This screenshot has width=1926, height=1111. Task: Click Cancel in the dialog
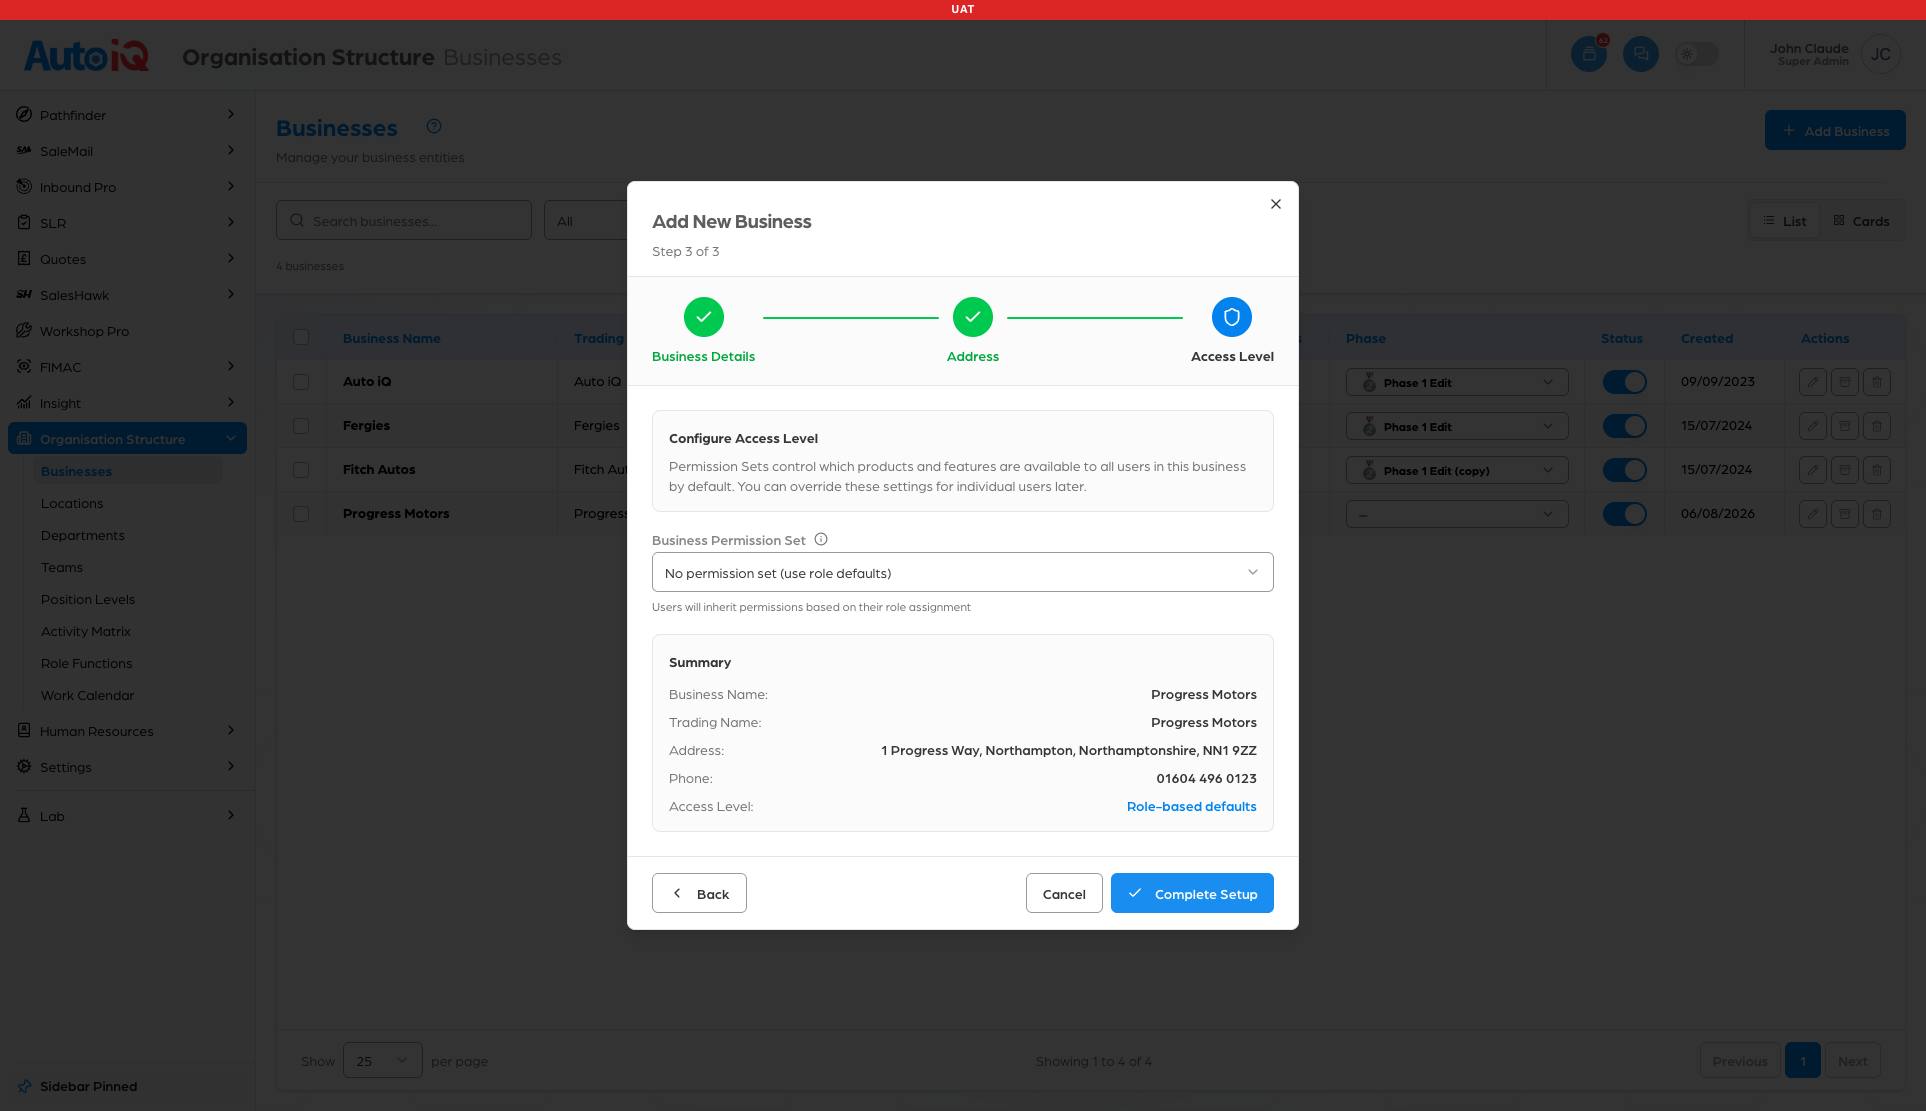point(1064,893)
